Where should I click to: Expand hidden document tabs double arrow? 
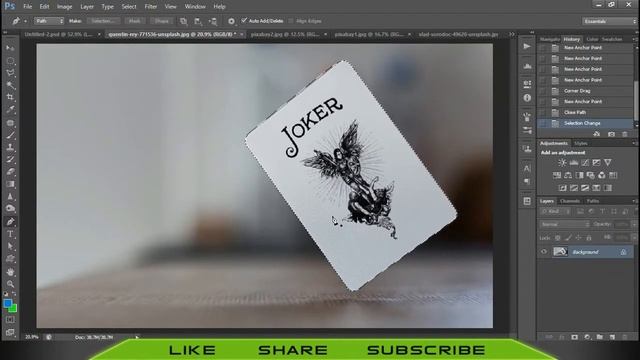click(x=511, y=35)
